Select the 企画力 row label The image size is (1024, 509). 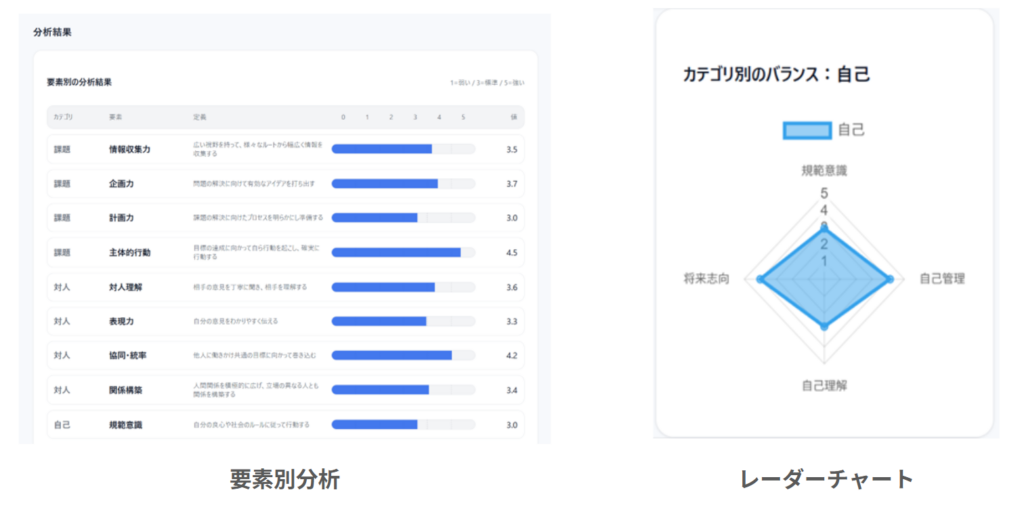(x=122, y=184)
